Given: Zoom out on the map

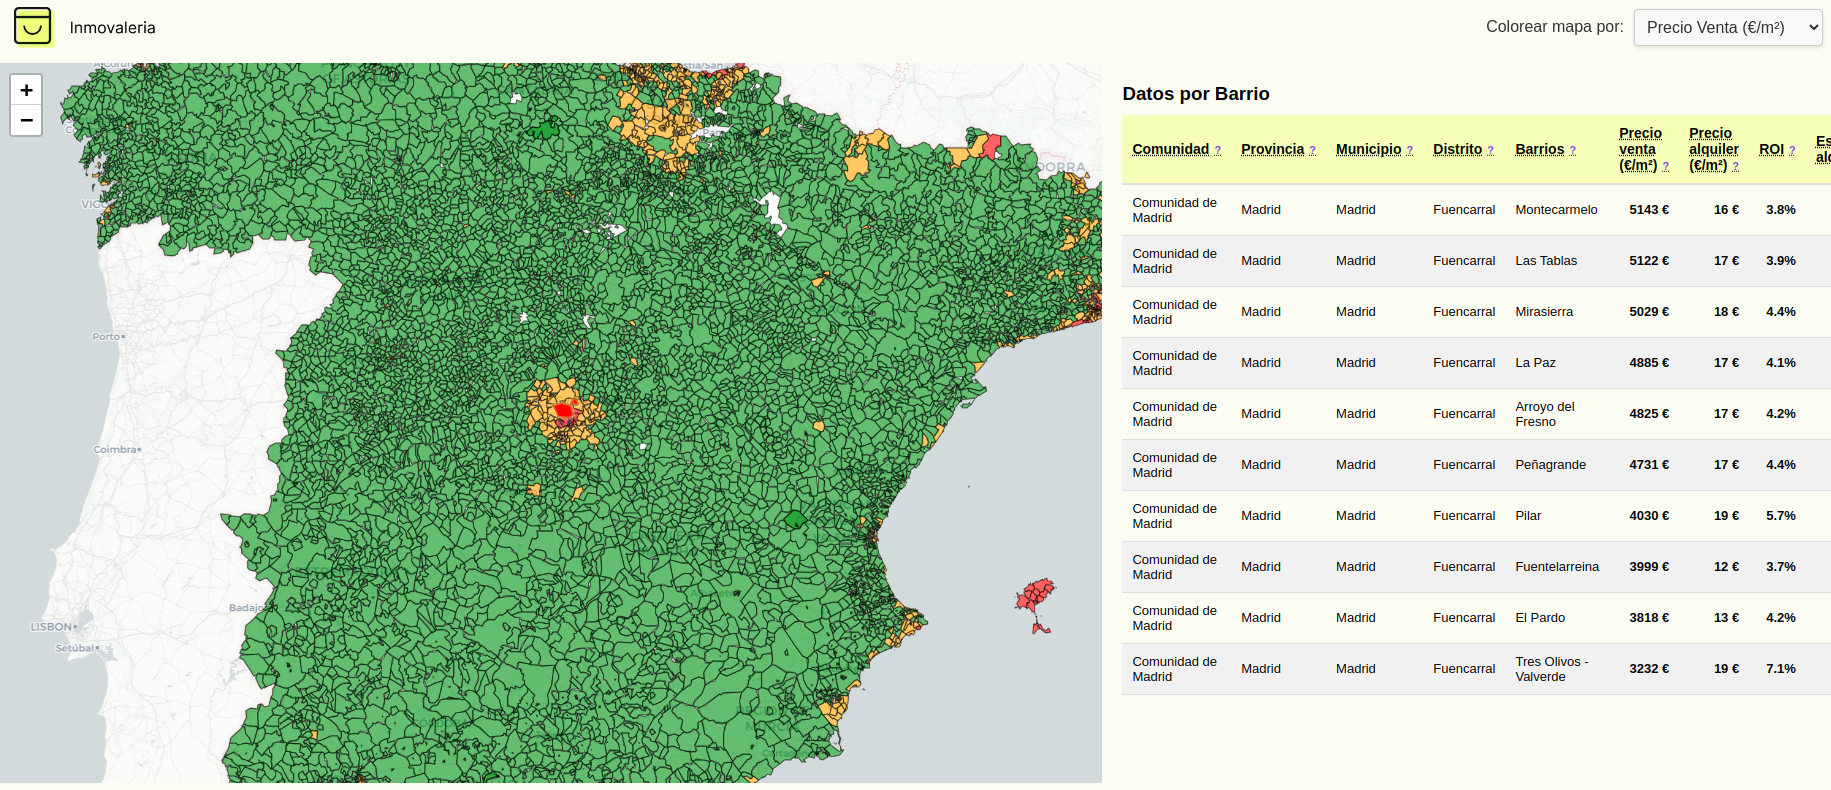Looking at the screenshot, I should pyautogui.click(x=26, y=121).
